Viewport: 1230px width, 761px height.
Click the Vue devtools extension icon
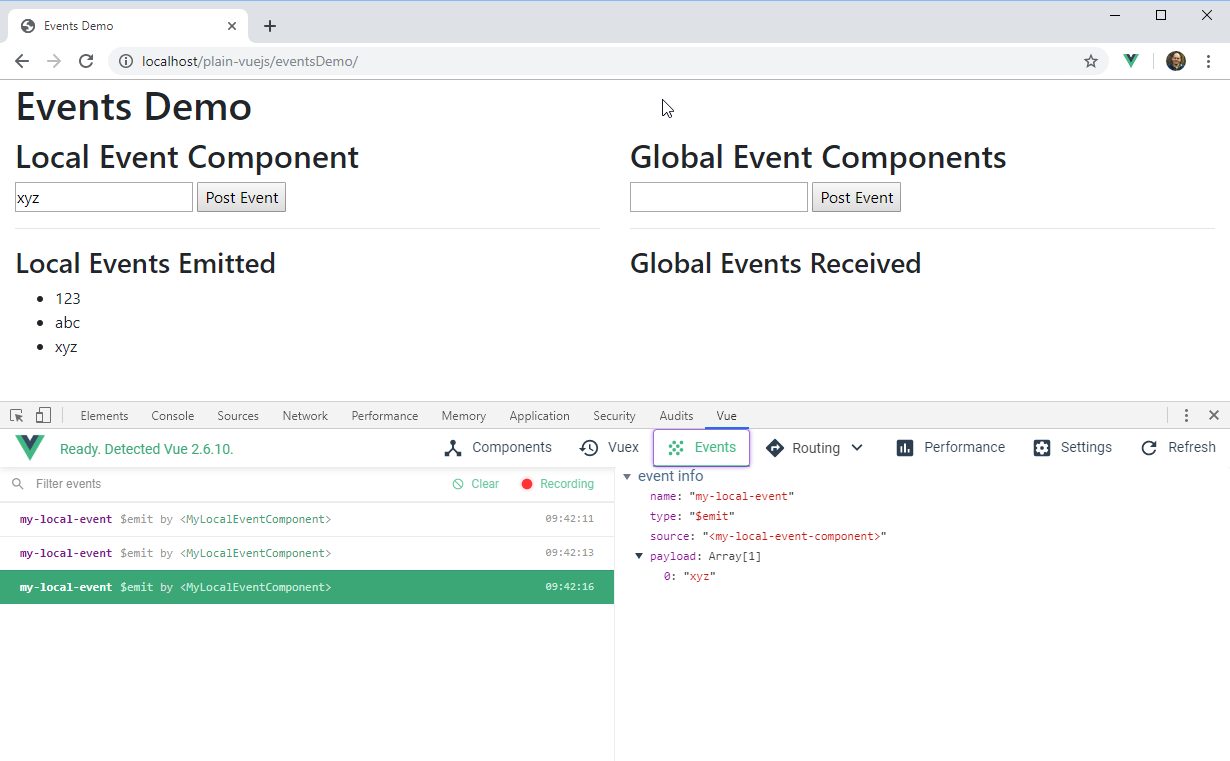(1131, 61)
